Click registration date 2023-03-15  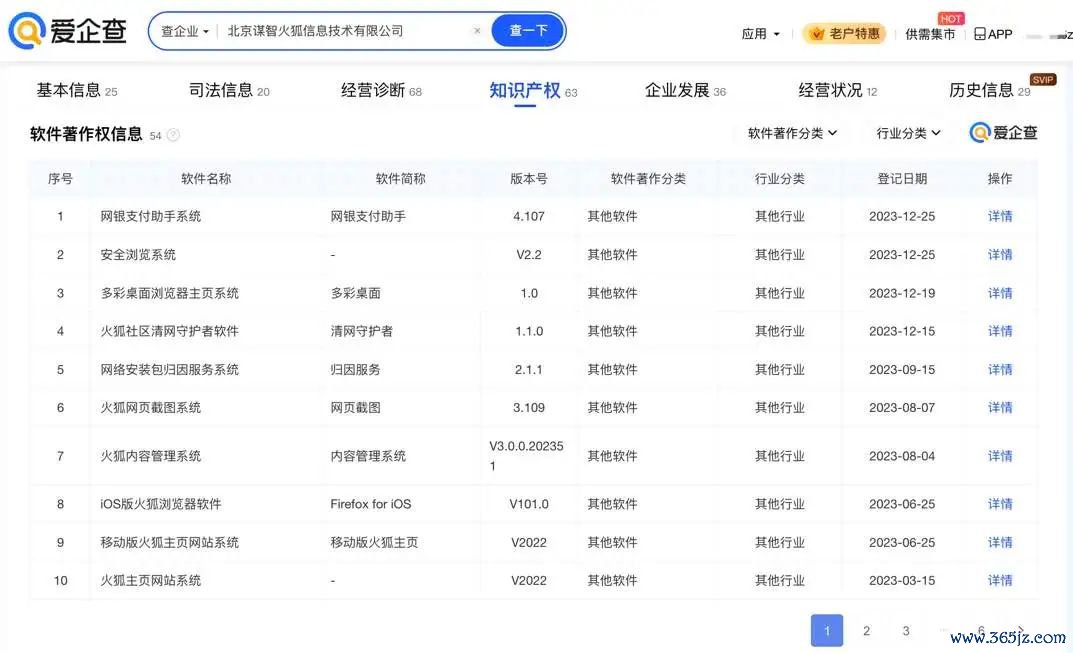(x=902, y=580)
